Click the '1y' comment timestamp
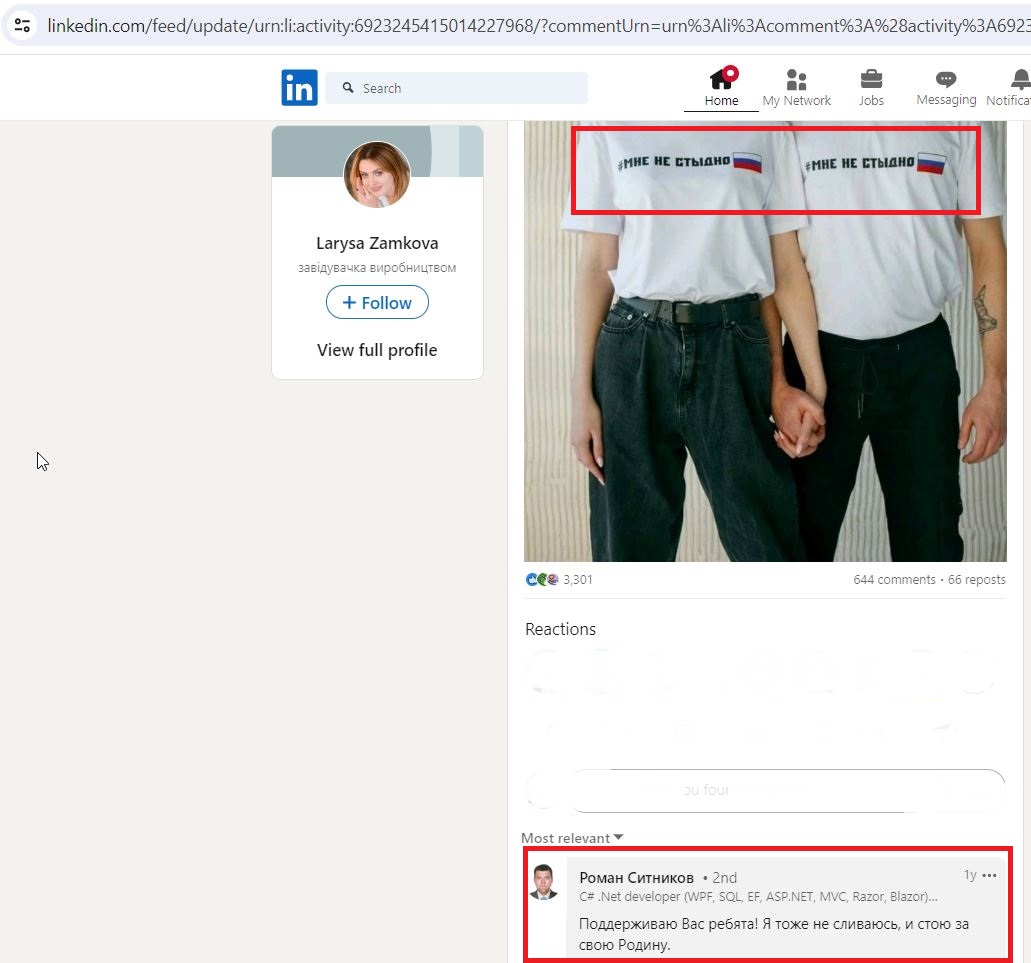Image resolution: width=1031 pixels, height=963 pixels. tap(970, 875)
